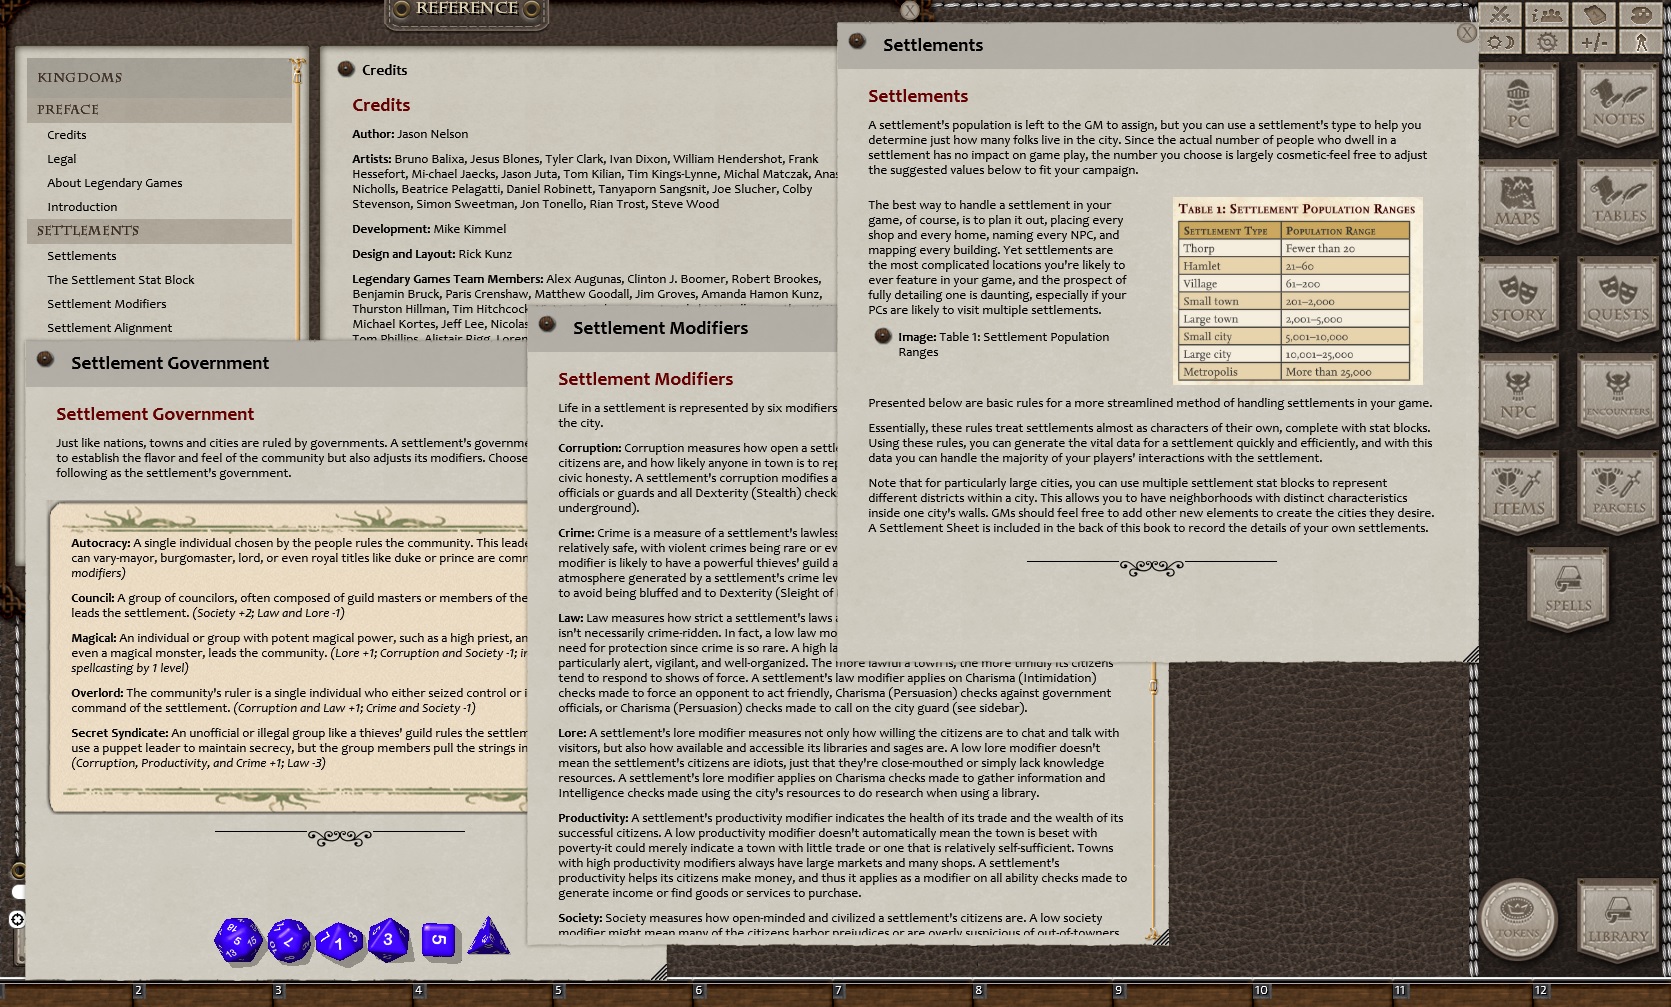The width and height of the screenshot is (1671, 1007).
Task: Expand the KINGDOMS section heading
Action: pyautogui.click(x=80, y=76)
